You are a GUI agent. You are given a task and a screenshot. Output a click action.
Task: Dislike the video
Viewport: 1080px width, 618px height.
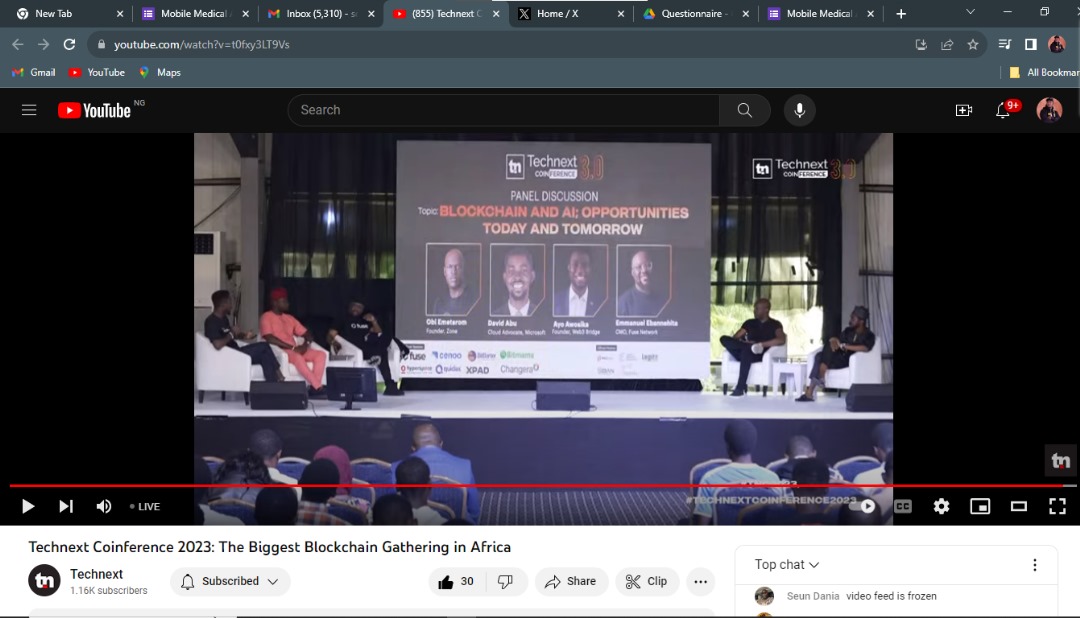506,581
